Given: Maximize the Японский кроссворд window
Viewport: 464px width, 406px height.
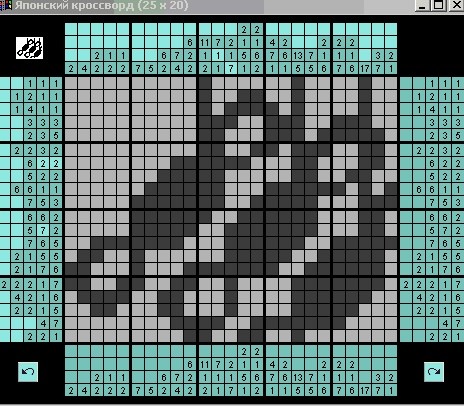Looking at the screenshot, I should pos(439,5).
